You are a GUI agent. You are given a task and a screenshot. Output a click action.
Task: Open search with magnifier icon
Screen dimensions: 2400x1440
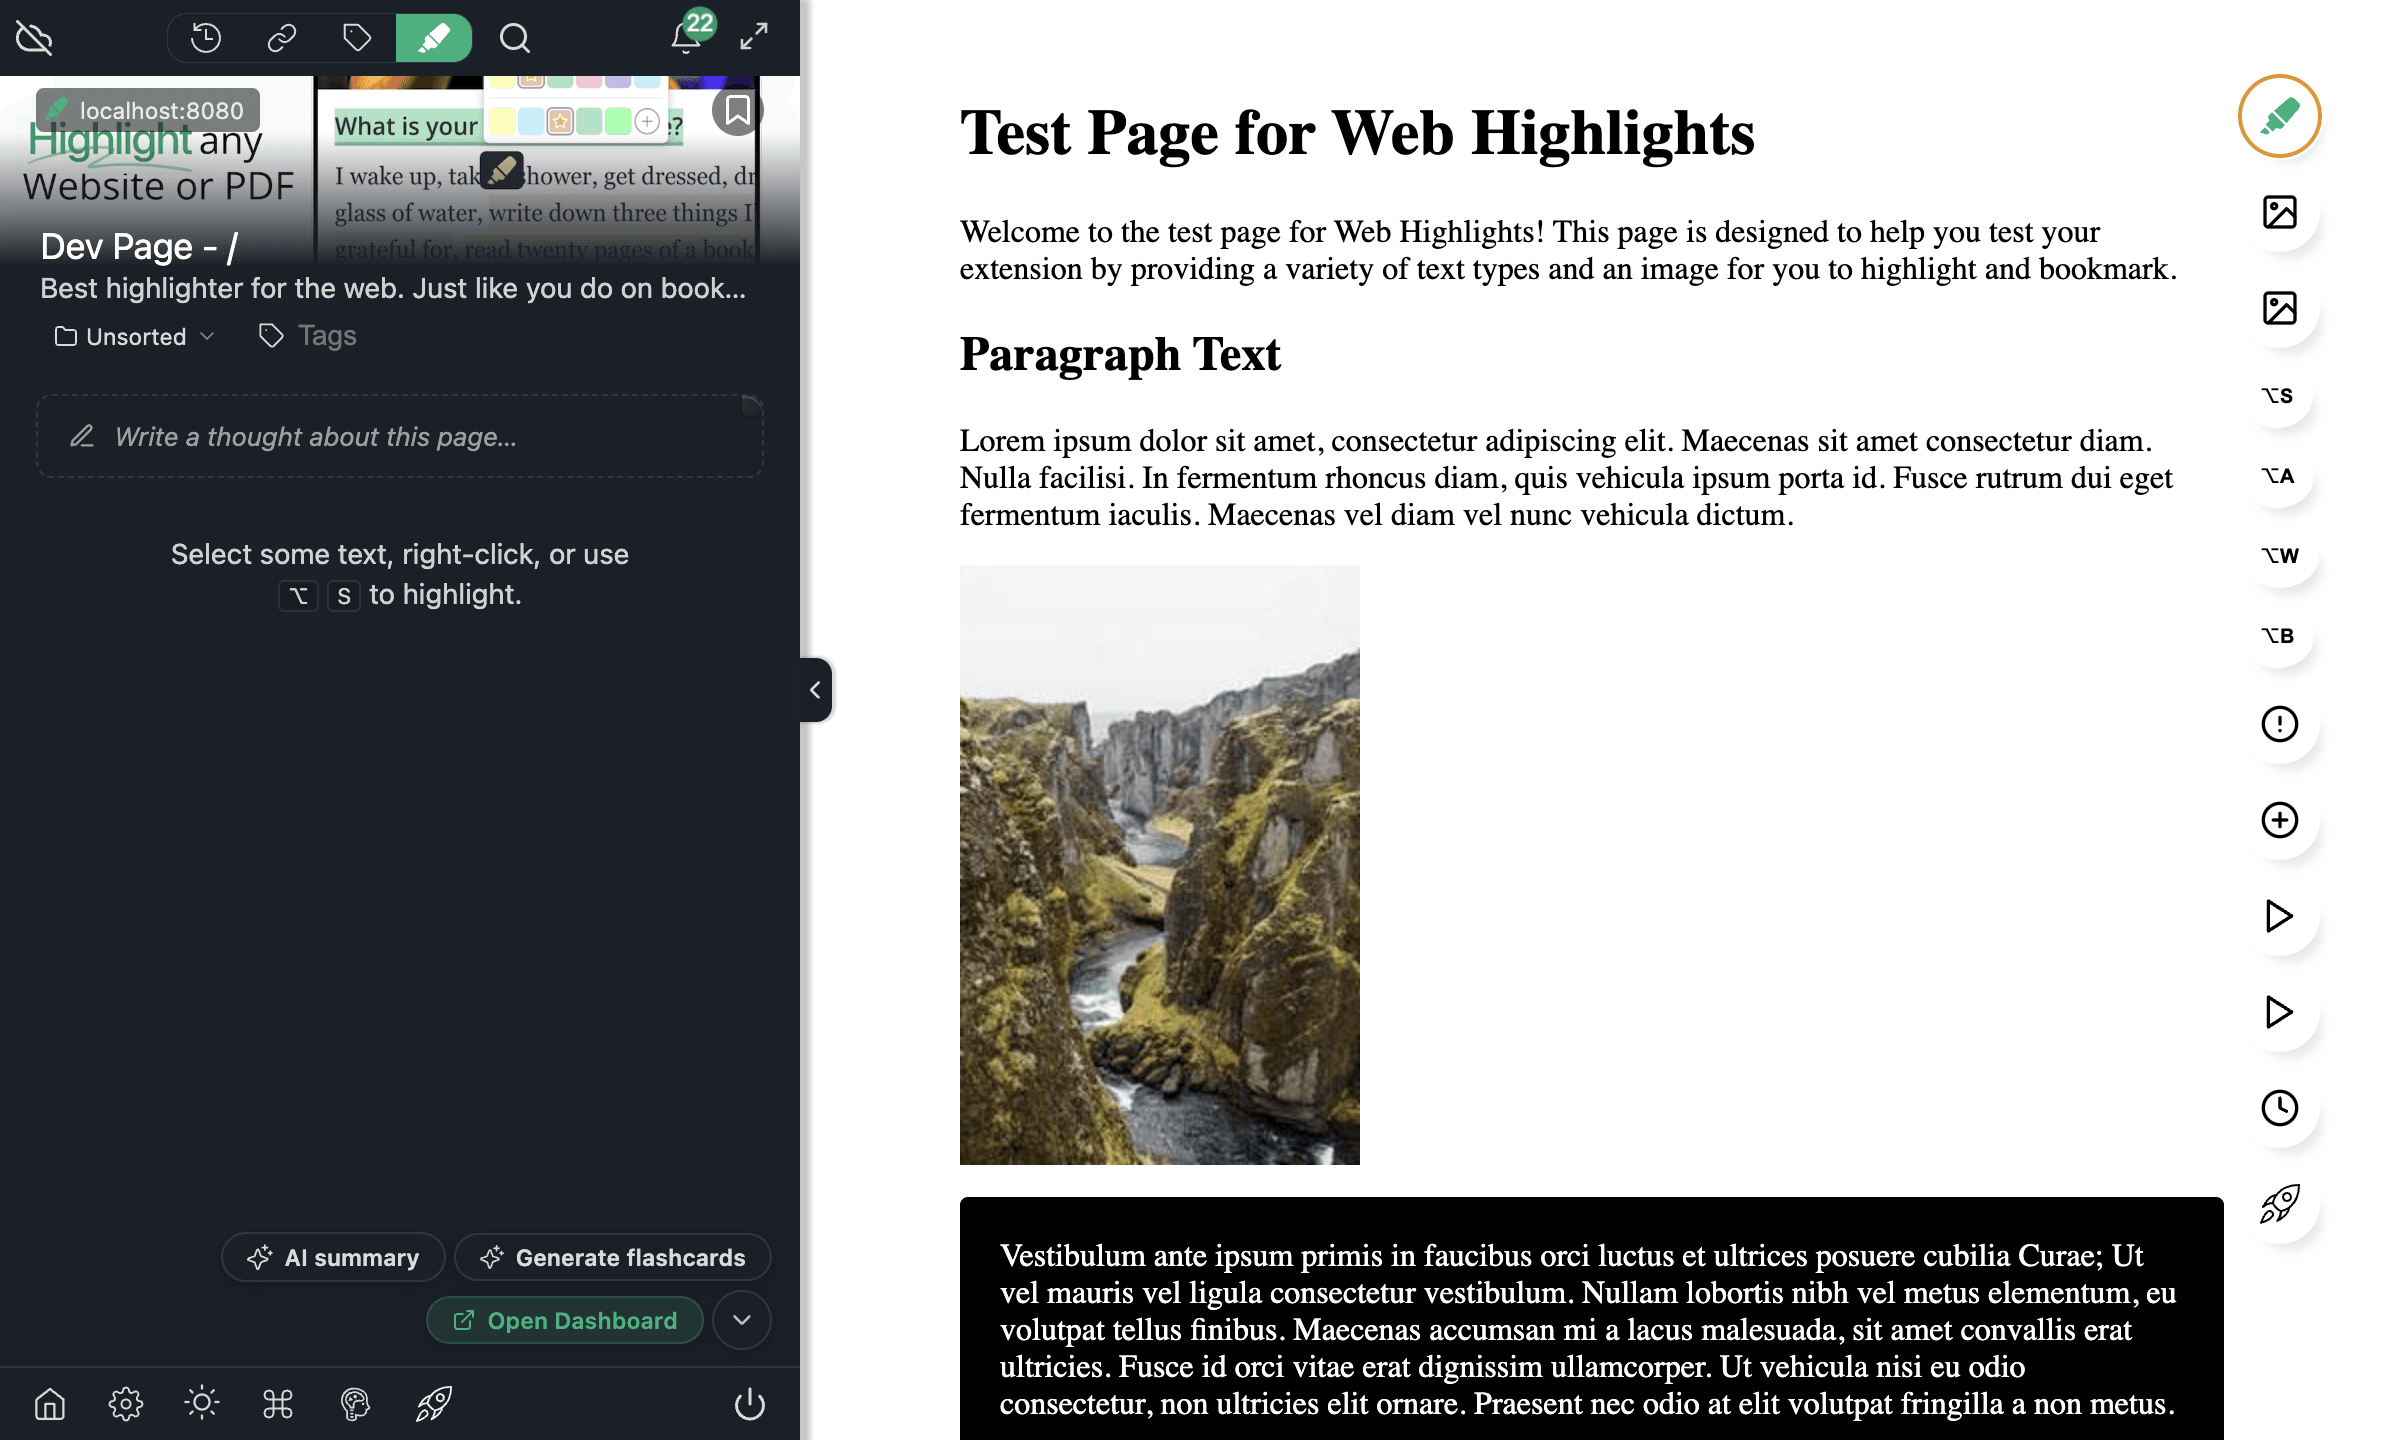pos(514,38)
